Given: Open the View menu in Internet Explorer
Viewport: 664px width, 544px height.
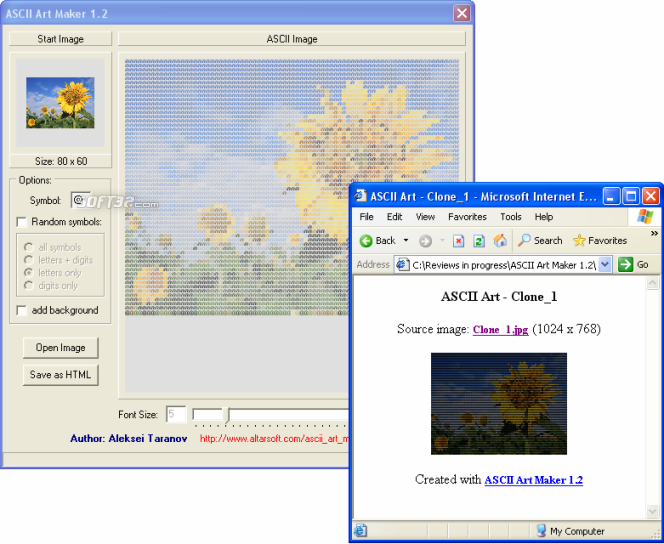Looking at the screenshot, I should point(425,217).
